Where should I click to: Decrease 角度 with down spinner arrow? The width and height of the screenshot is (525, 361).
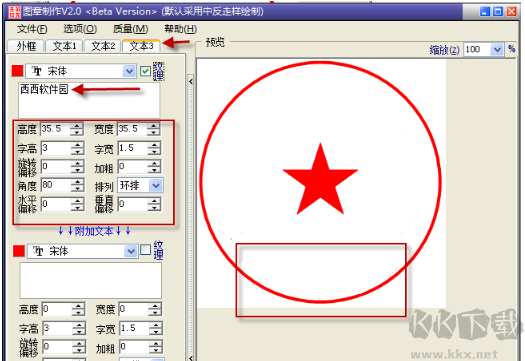tap(78, 189)
